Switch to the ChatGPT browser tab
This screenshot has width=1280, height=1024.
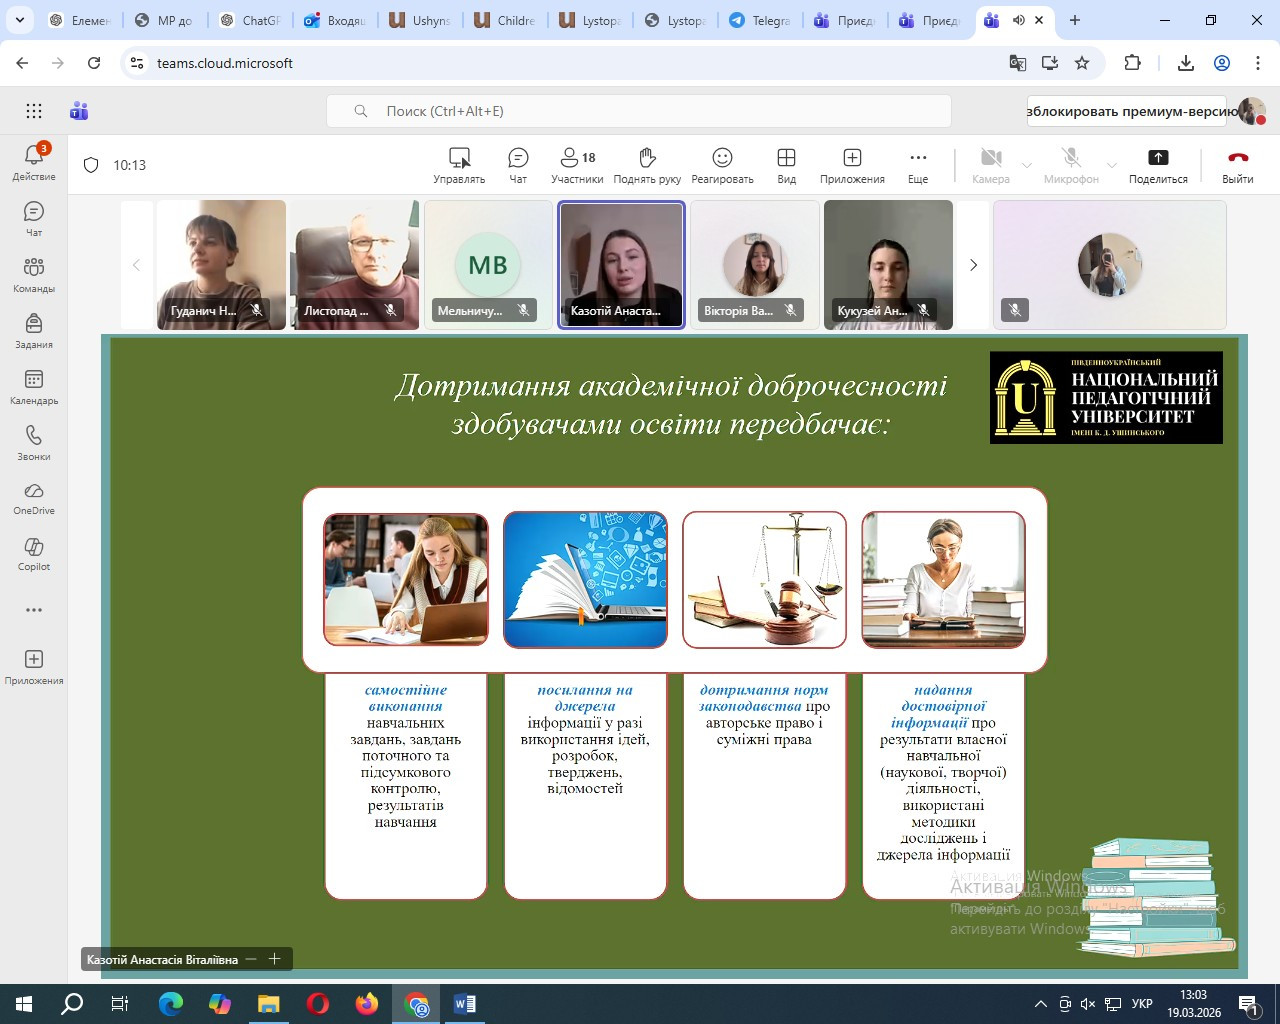point(250,20)
